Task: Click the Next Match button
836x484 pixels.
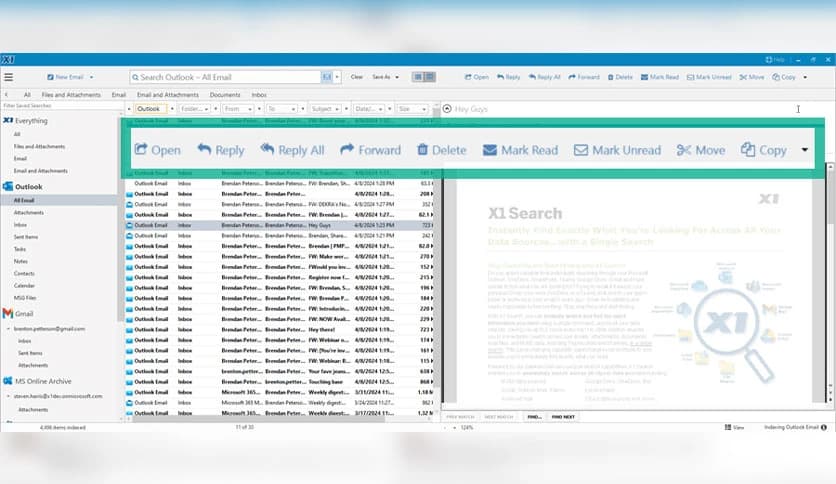Action: pos(499,417)
